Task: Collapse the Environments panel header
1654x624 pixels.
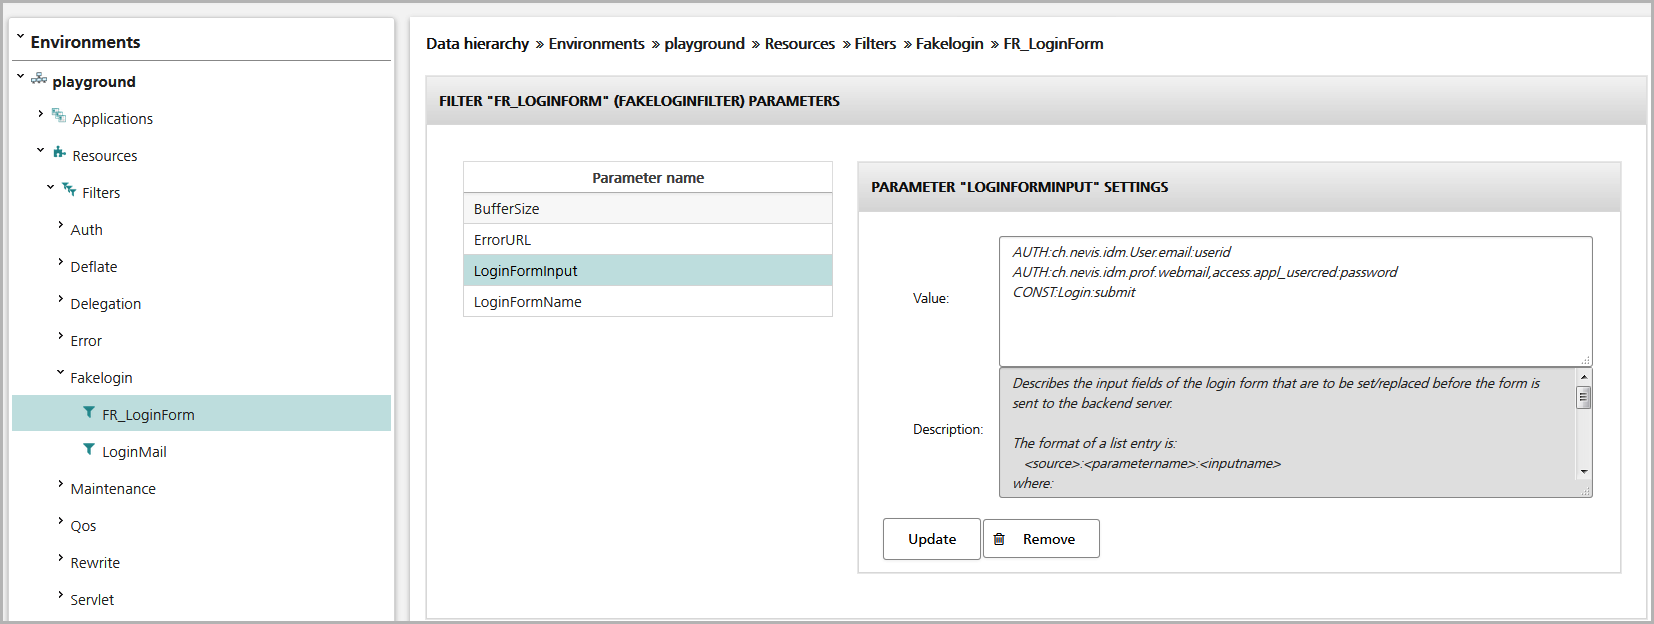Action: click(x=20, y=38)
